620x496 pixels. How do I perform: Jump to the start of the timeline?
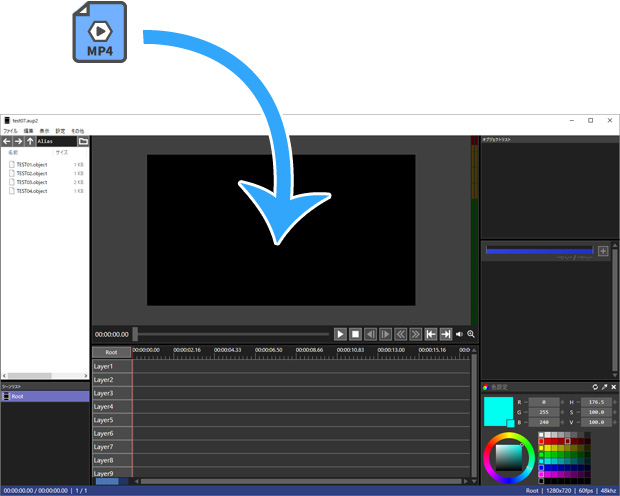431,334
